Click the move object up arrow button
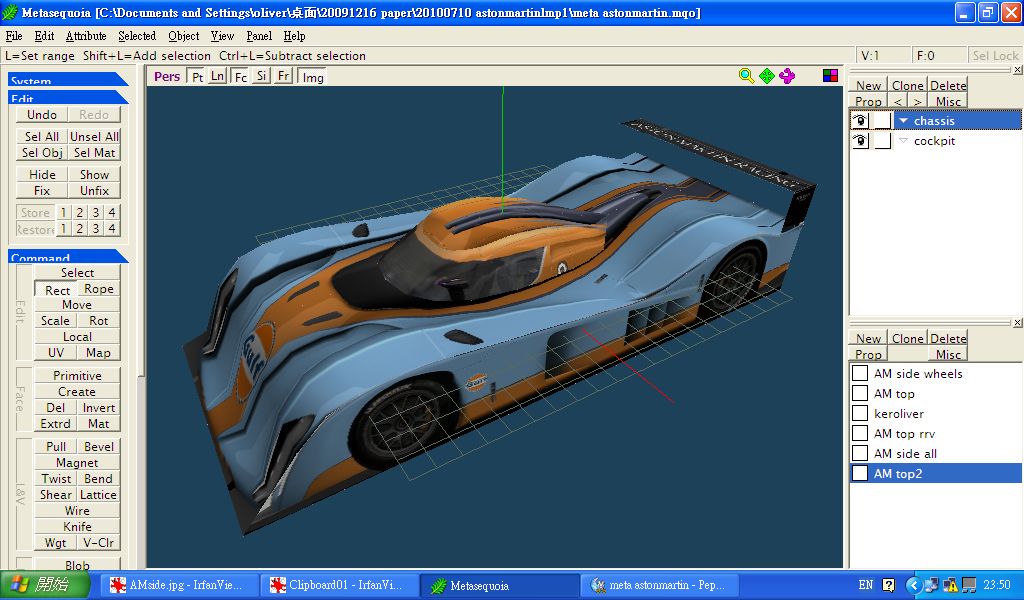Viewport: 1024px width, 600px height. [898, 102]
